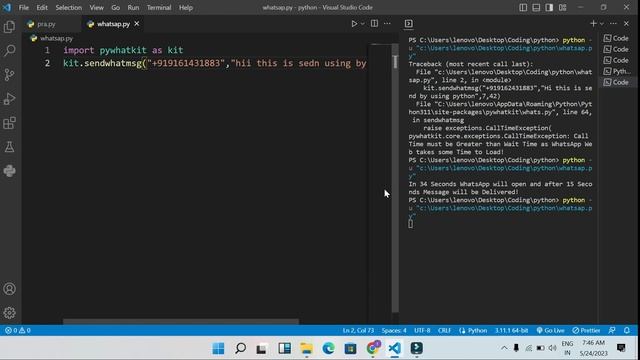Viewport: 640px width, 360px height.
Task: Change line endings via CRLF
Action: 444,330
